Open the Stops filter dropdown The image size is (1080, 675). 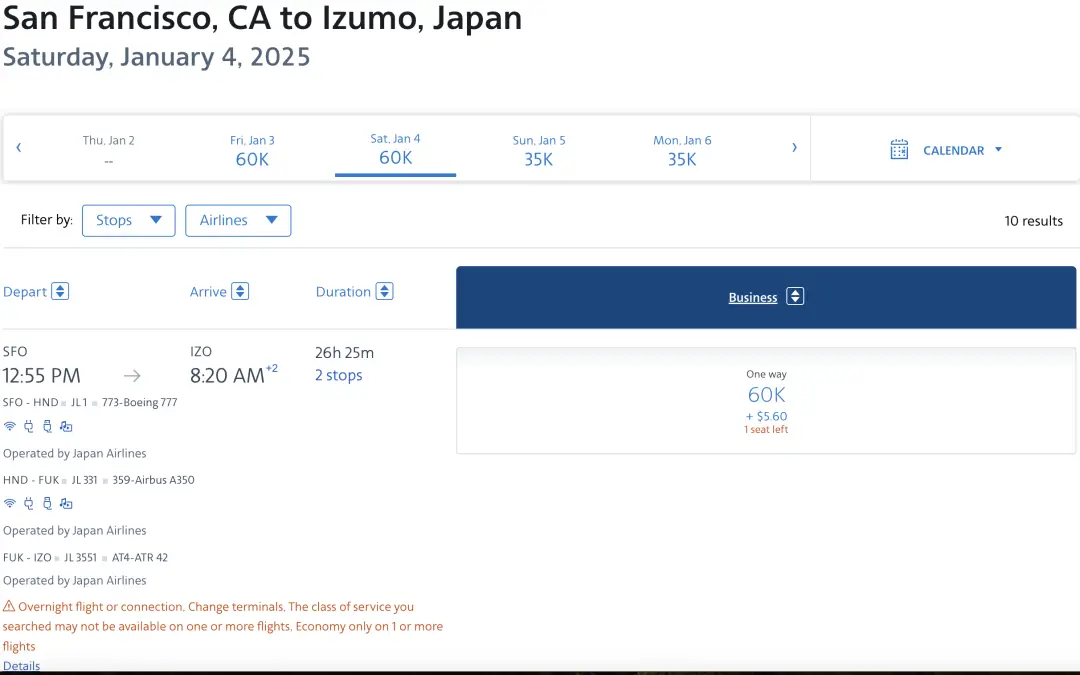pos(128,221)
